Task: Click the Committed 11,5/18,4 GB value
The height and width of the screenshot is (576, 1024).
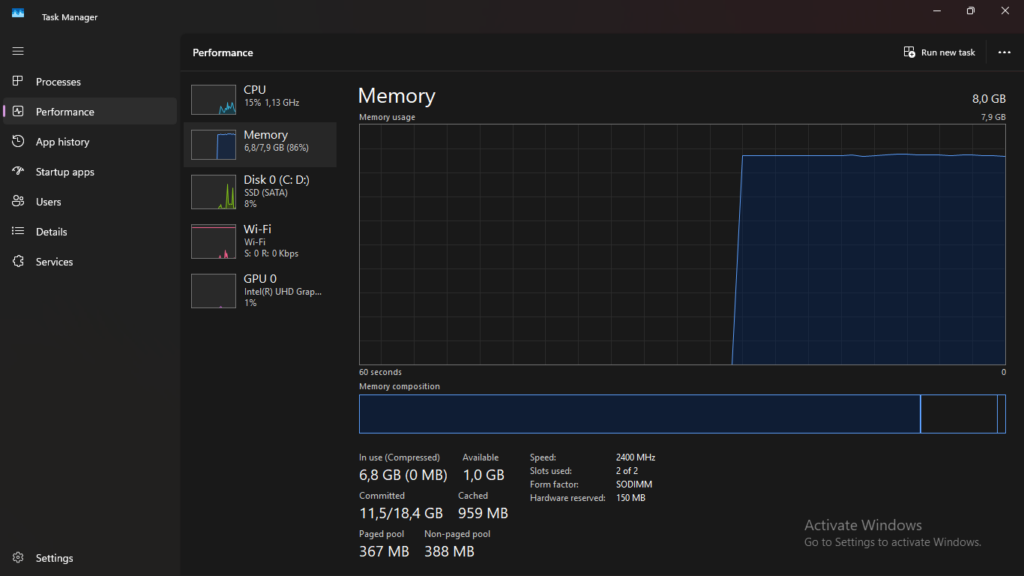Action: tap(401, 513)
